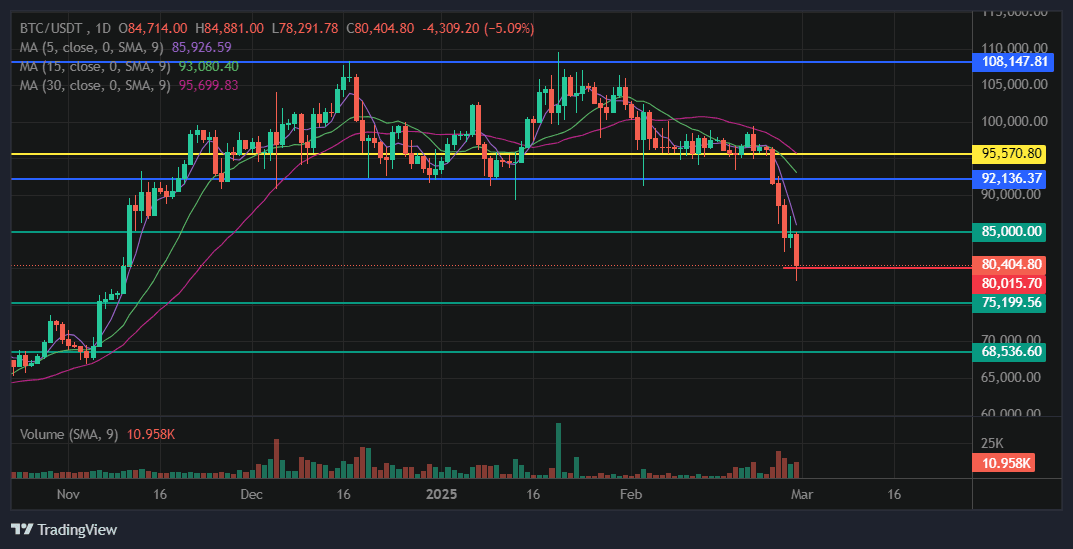Click the red 10.958K volume axis label
The width and height of the screenshot is (1073, 549).
pos(1003,463)
